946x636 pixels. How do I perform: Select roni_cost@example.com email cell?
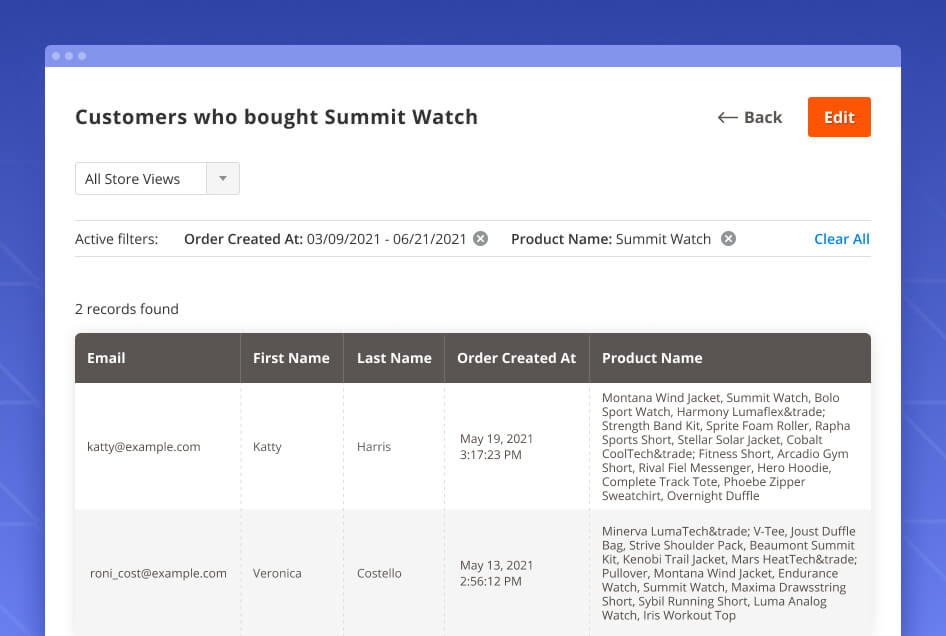[x=158, y=574]
